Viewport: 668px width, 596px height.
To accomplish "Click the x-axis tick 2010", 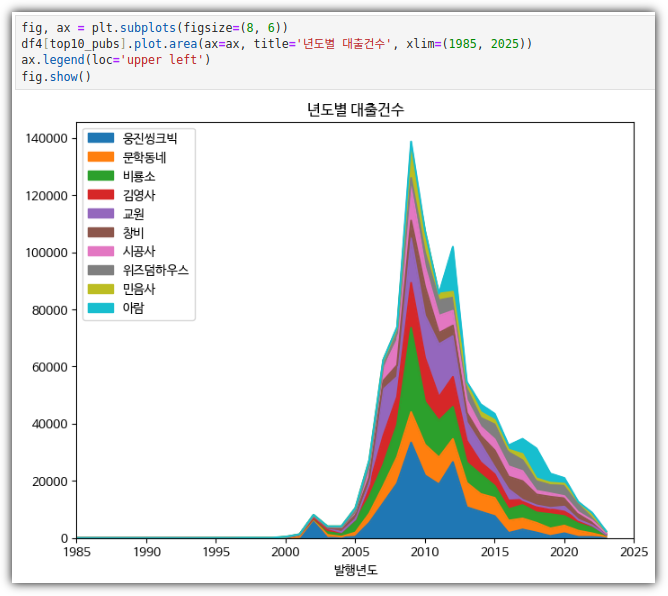I will [x=425, y=552].
